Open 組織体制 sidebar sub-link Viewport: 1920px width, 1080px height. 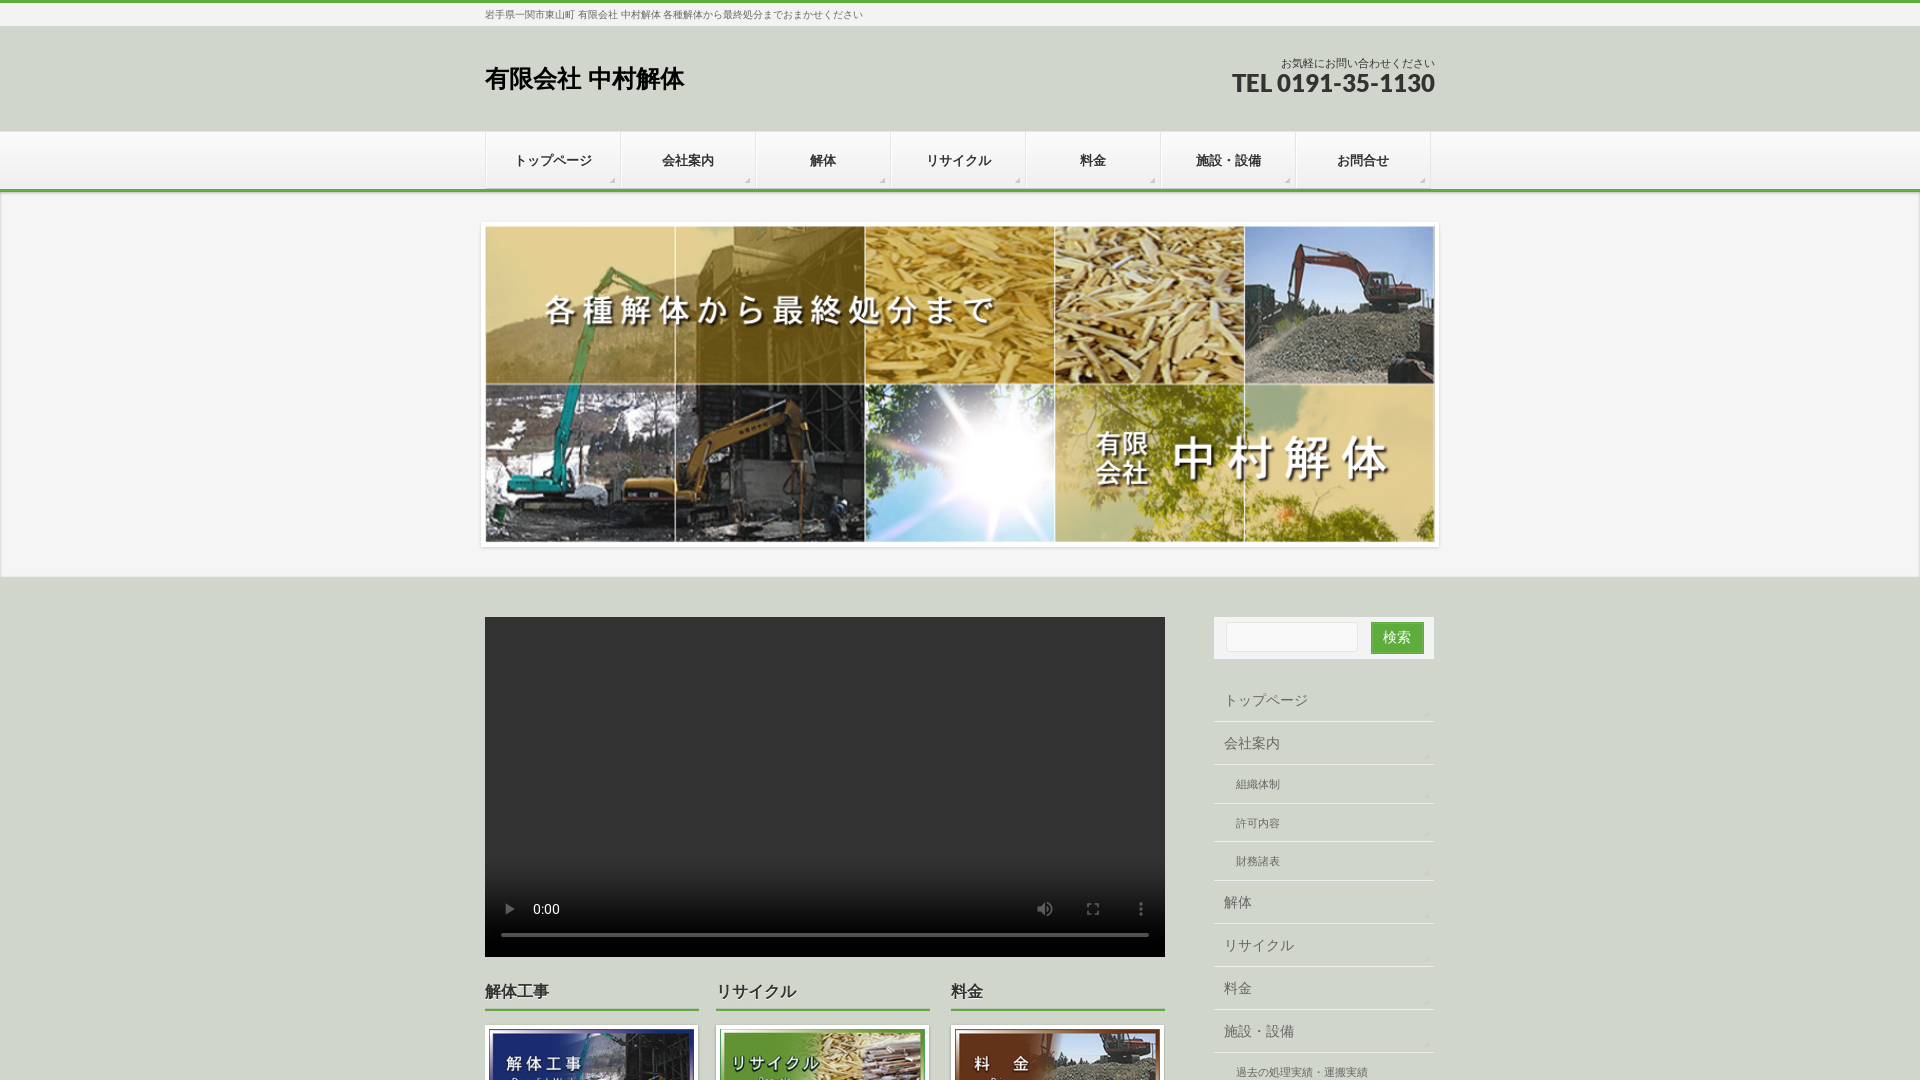pos(1257,784)
